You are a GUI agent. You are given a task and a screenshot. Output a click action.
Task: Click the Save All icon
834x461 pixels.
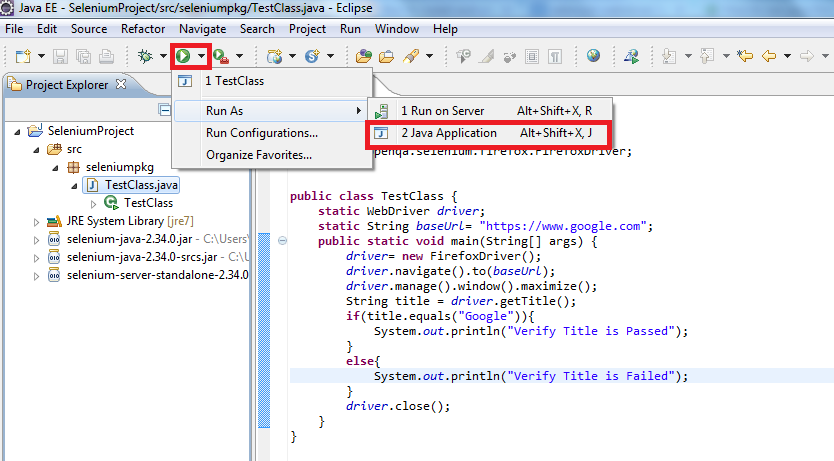pyautogui.click(x=84, y=56)
